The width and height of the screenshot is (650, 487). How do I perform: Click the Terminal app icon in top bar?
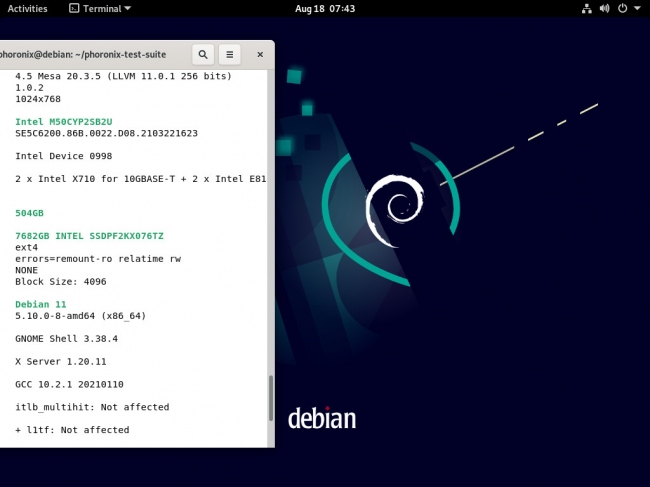click(75, 8)
